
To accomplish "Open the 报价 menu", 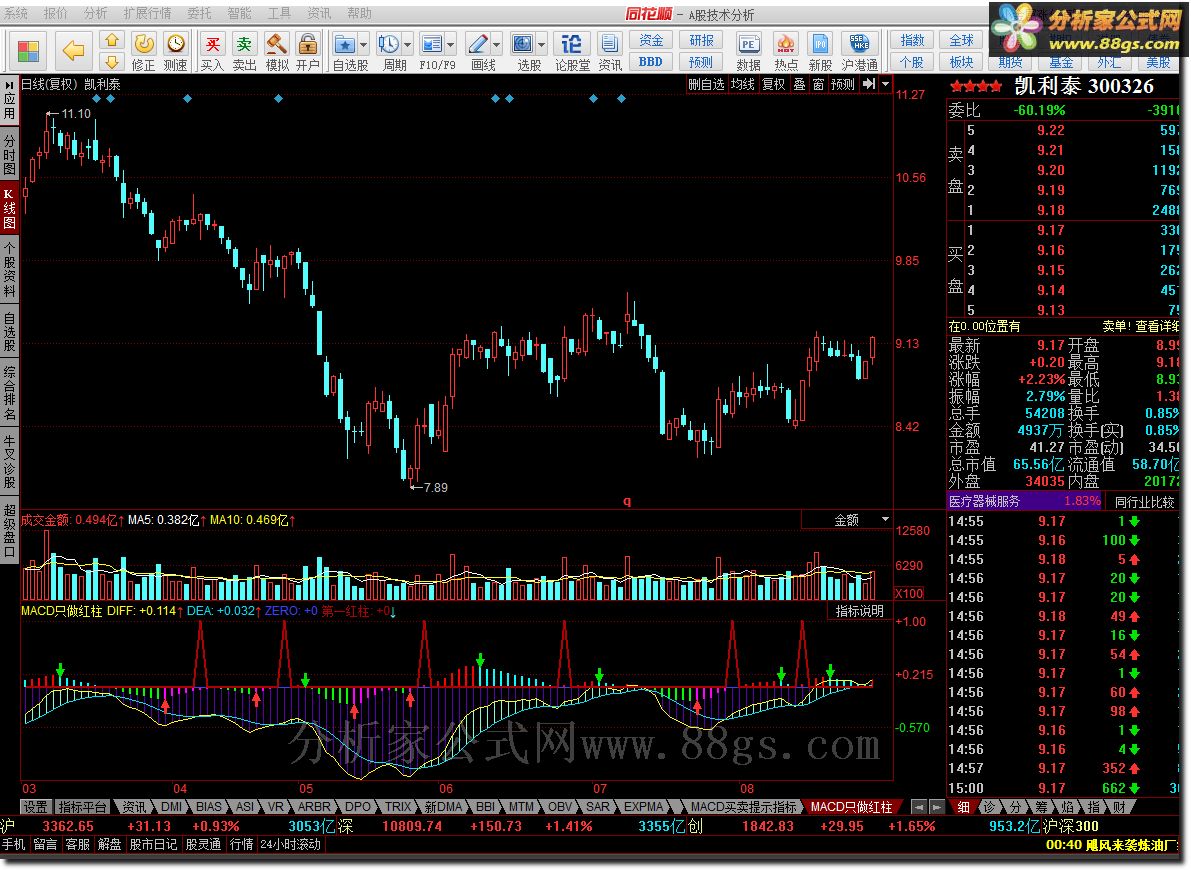I will (55, 14).
